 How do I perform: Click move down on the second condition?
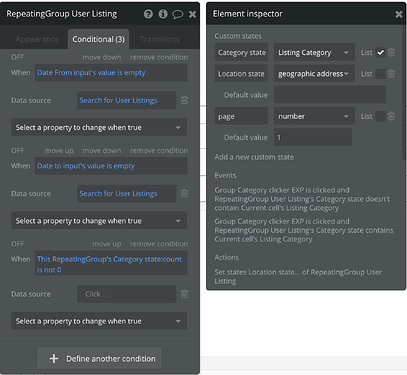tap(102, 151)
